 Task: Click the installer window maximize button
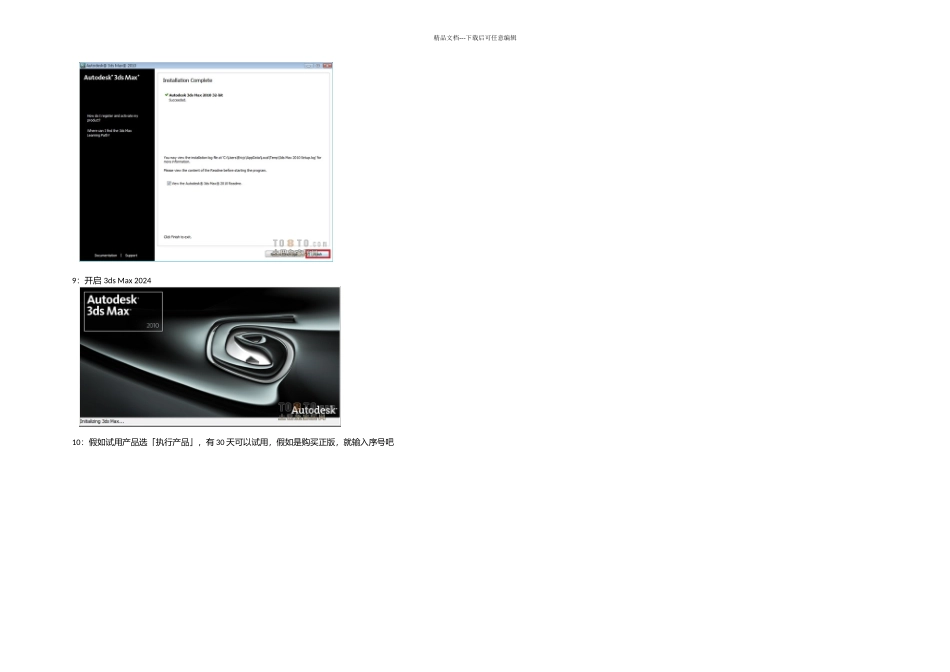[x=317, y=65]
